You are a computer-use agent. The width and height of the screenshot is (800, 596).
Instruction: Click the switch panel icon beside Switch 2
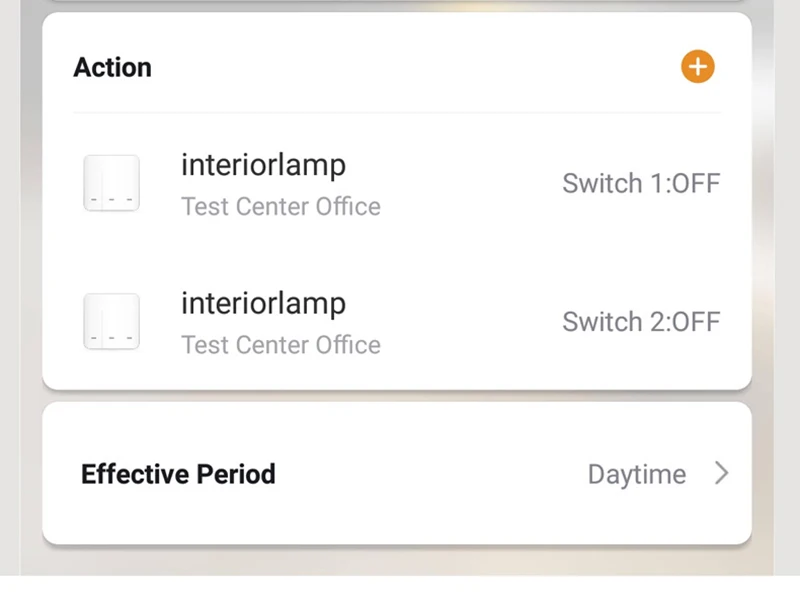click(x=111, y=322)
